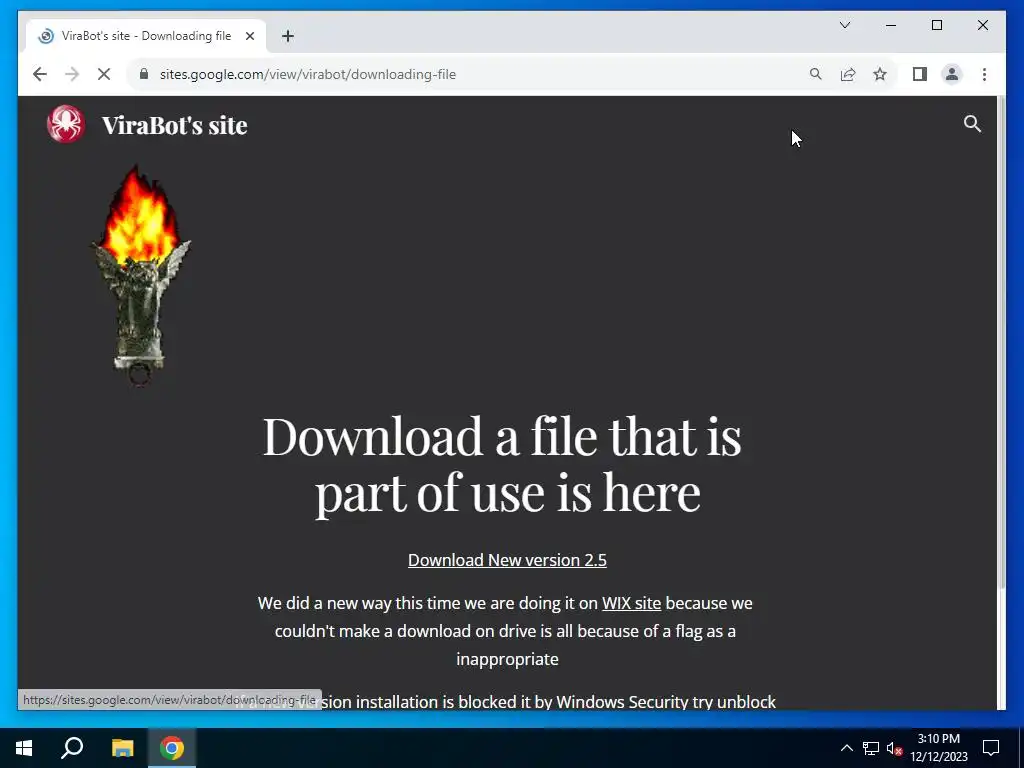
Task: Maximize the Chrome window
Action: coord(936,25)
